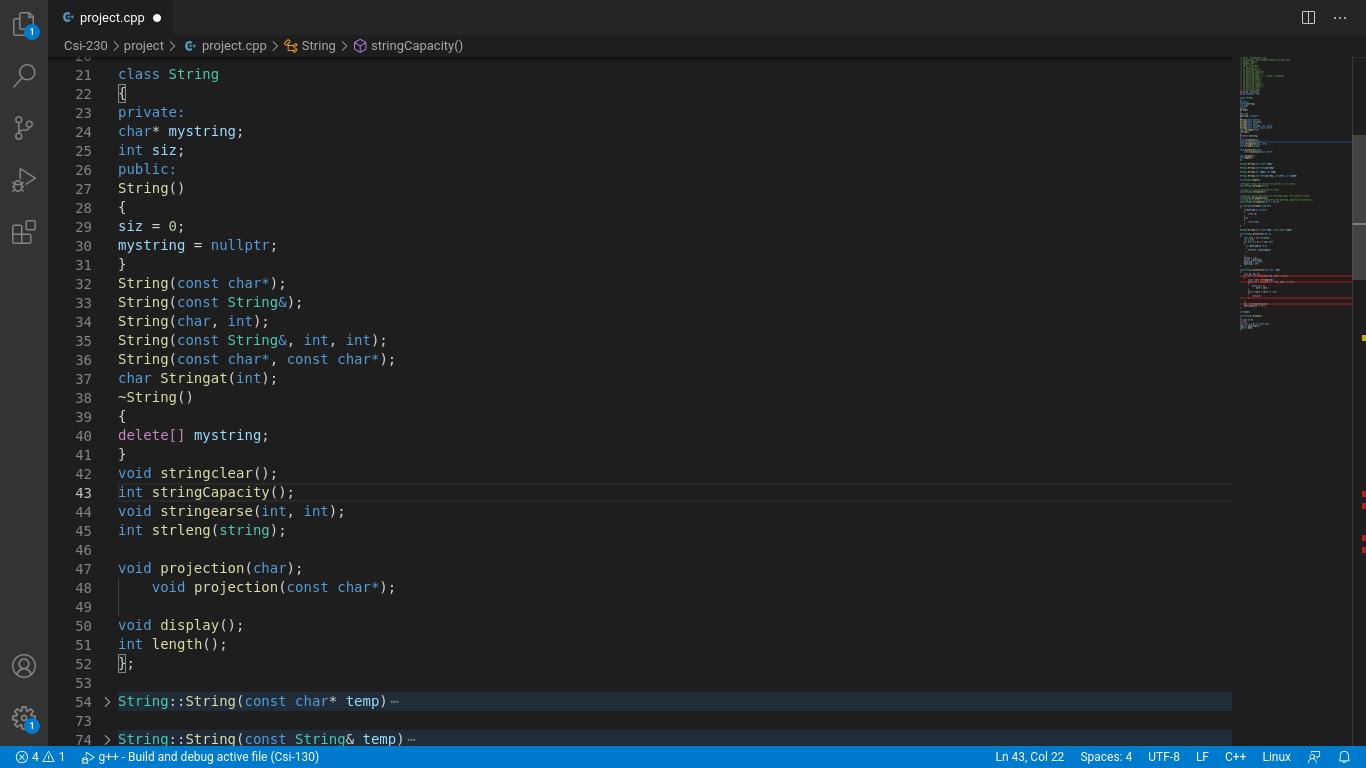
Task: Open the Search view
Action: click(24, 76)
